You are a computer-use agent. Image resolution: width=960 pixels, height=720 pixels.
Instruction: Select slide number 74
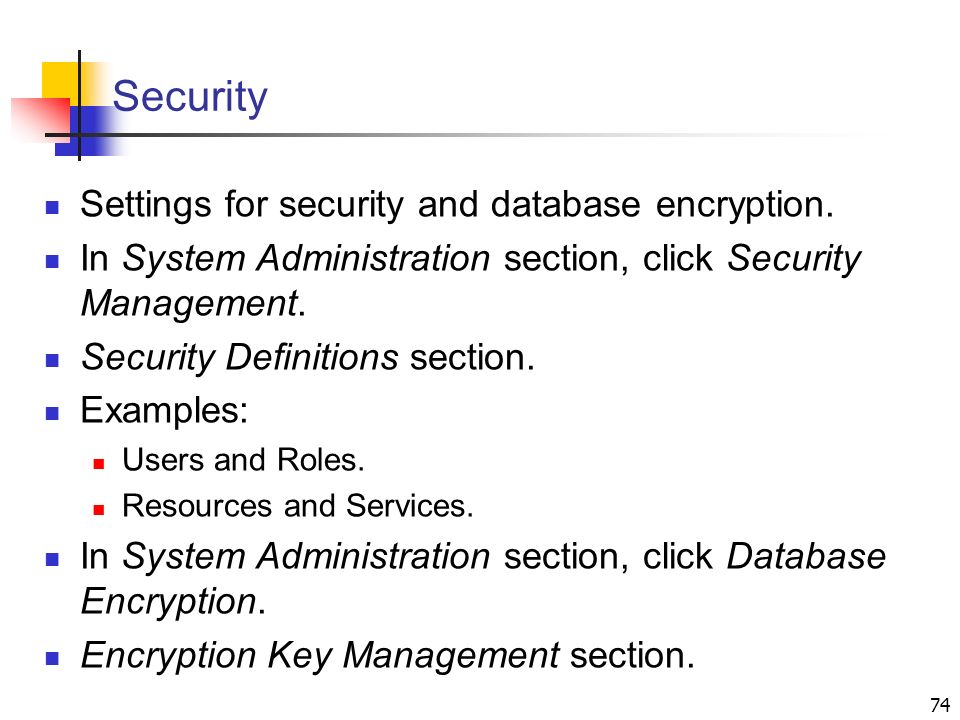point(939,705)
